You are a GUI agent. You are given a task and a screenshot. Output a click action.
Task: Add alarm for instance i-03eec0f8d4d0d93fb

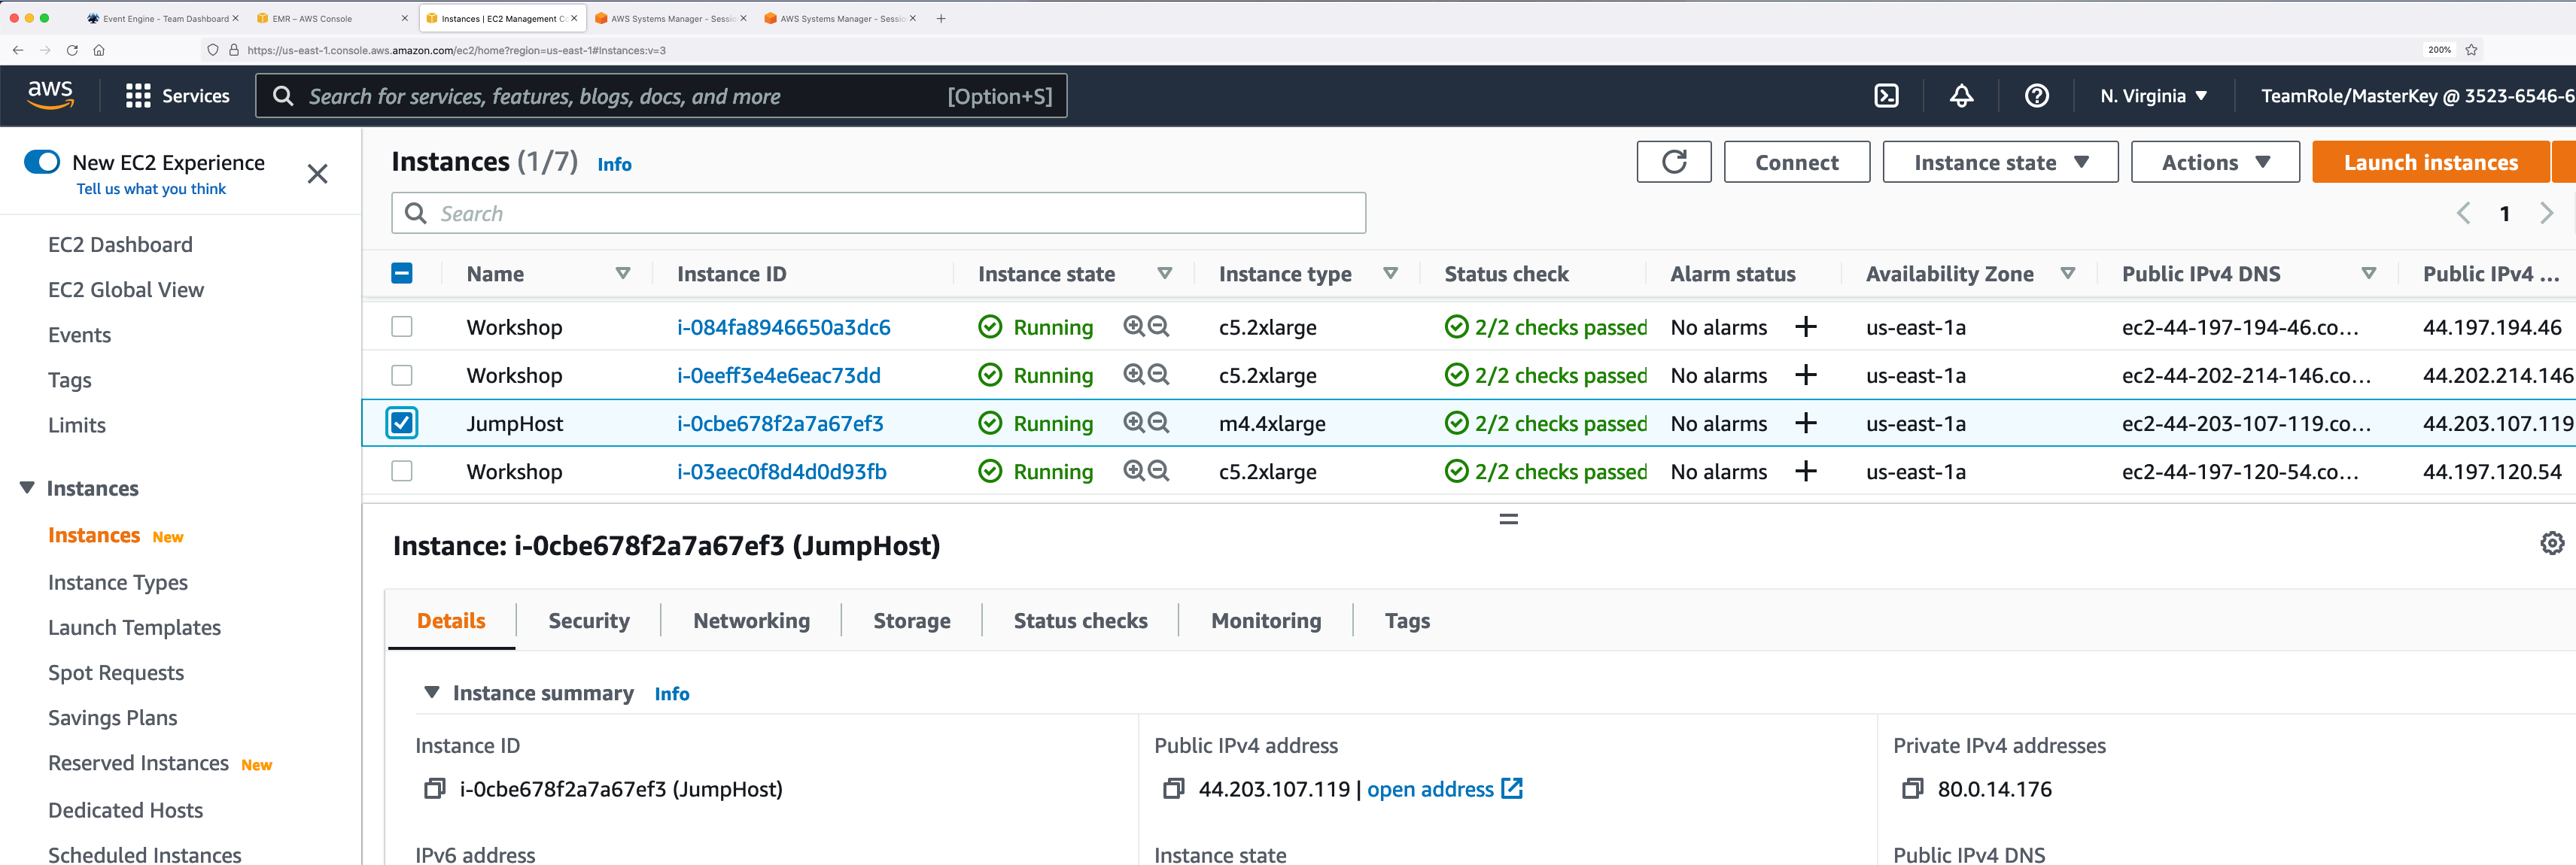click(x=1805, y=471)
